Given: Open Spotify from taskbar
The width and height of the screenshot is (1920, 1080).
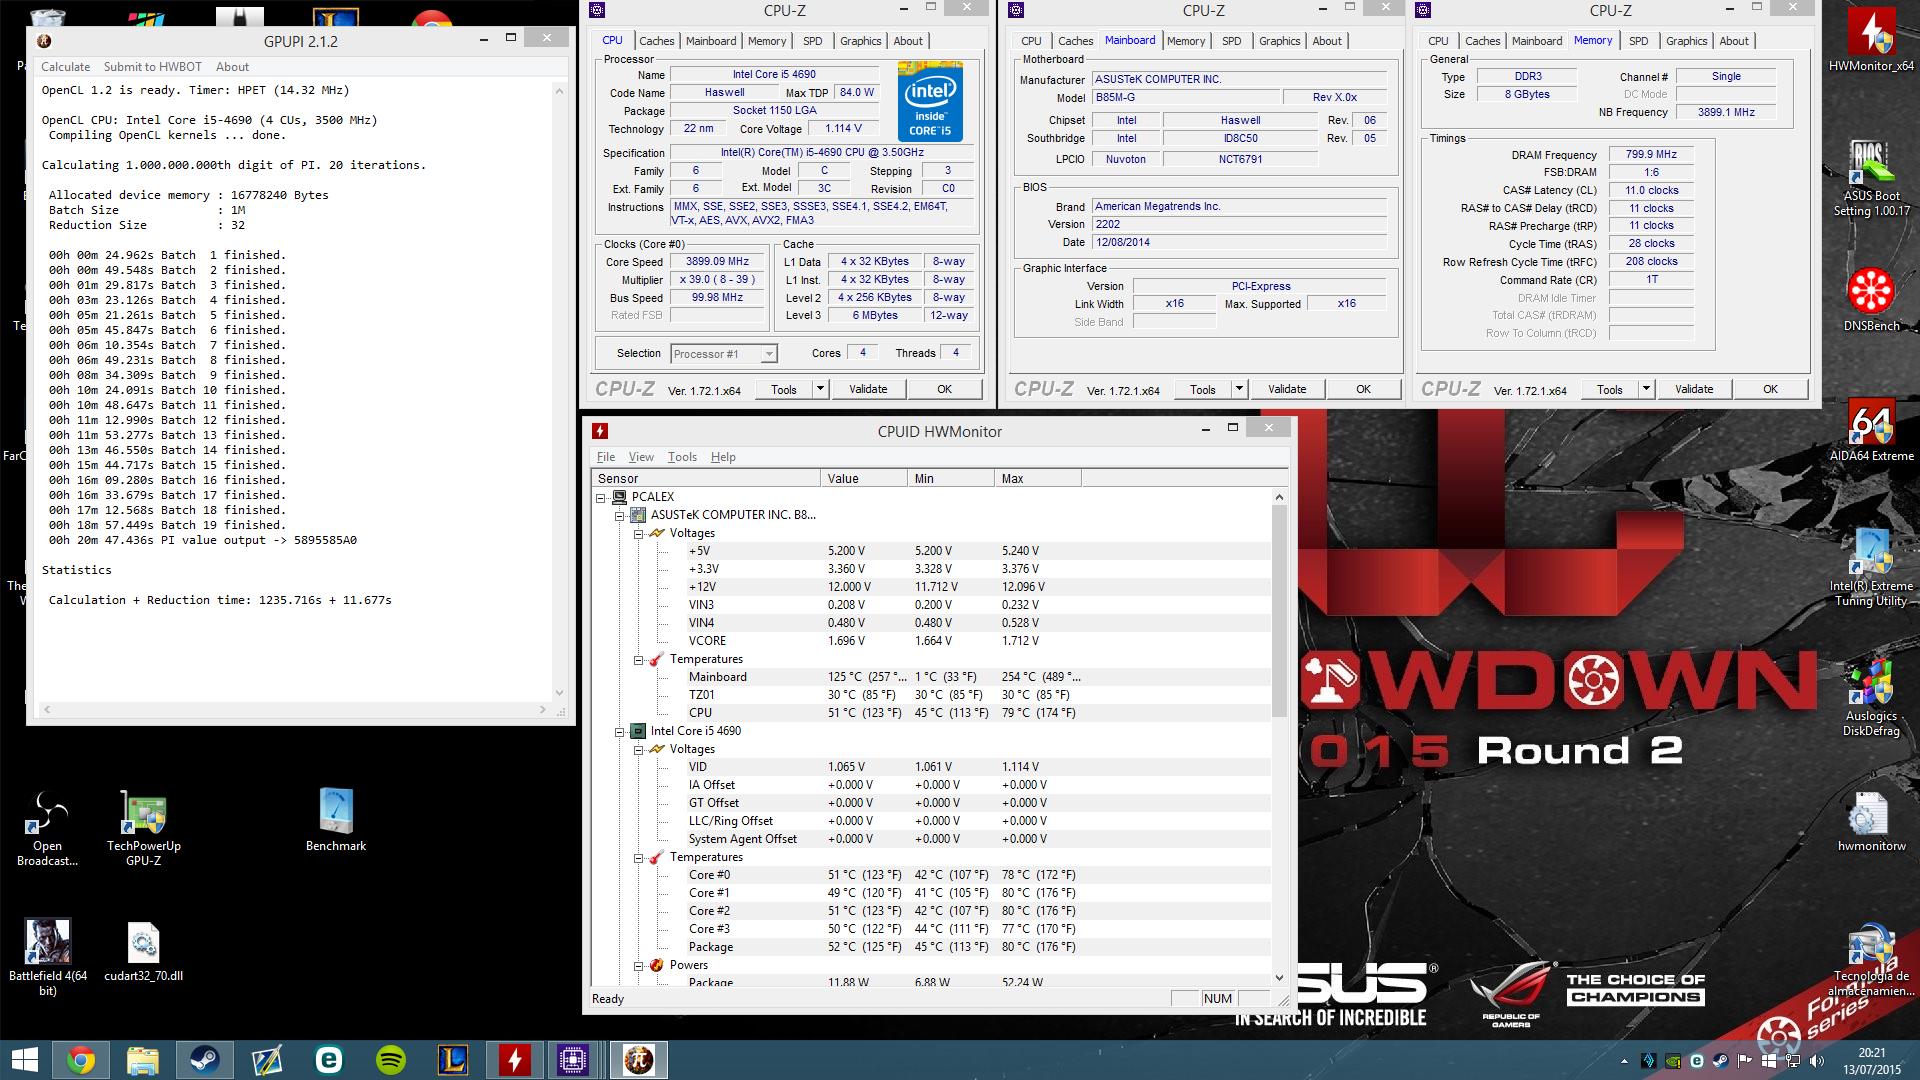Looking at the screenshot, I should coord(391,1060).
